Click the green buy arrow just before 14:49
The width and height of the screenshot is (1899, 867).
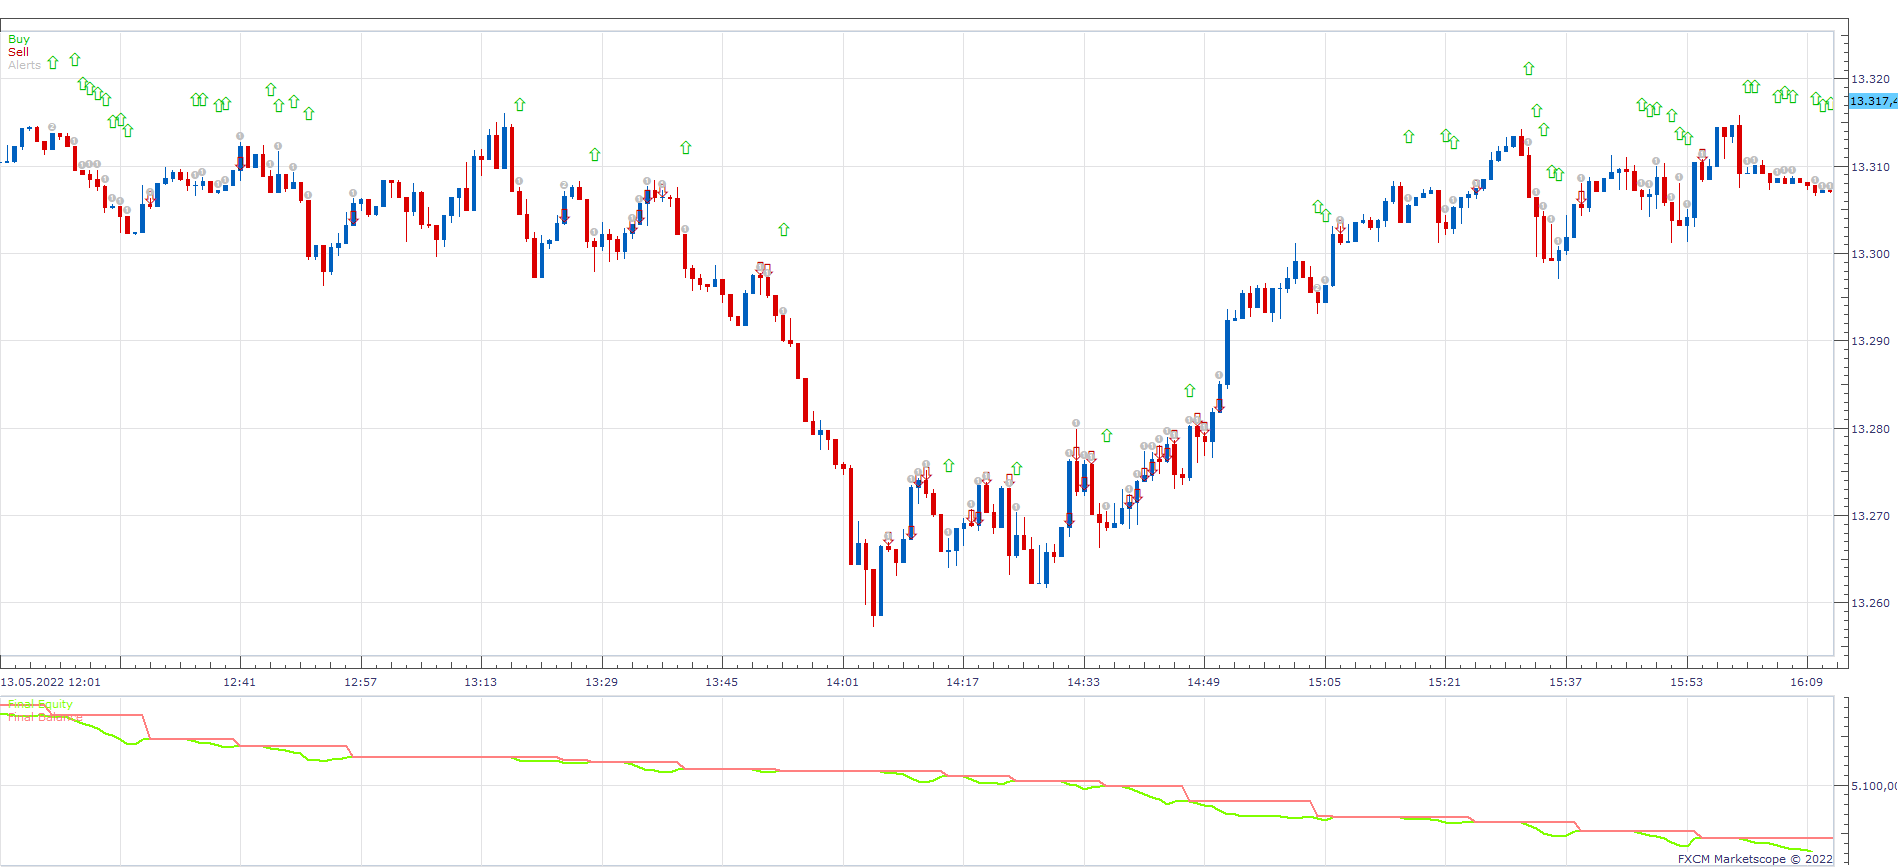1189,390
